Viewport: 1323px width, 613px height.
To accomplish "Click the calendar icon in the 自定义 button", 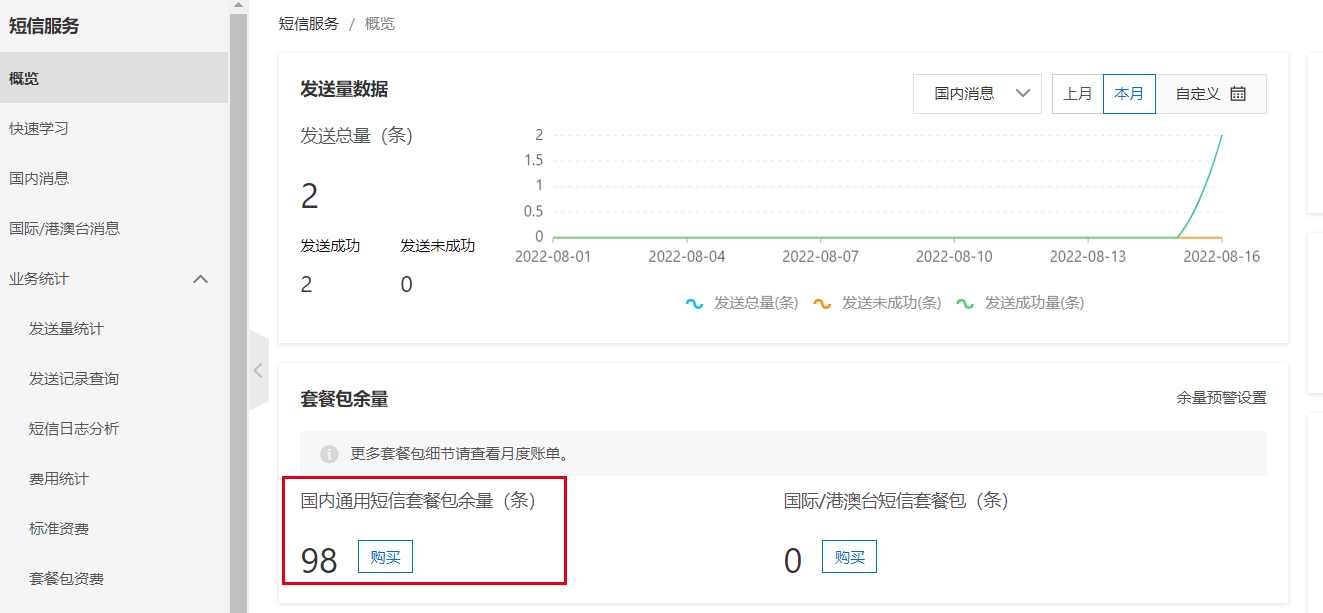I will point(1240,92).
